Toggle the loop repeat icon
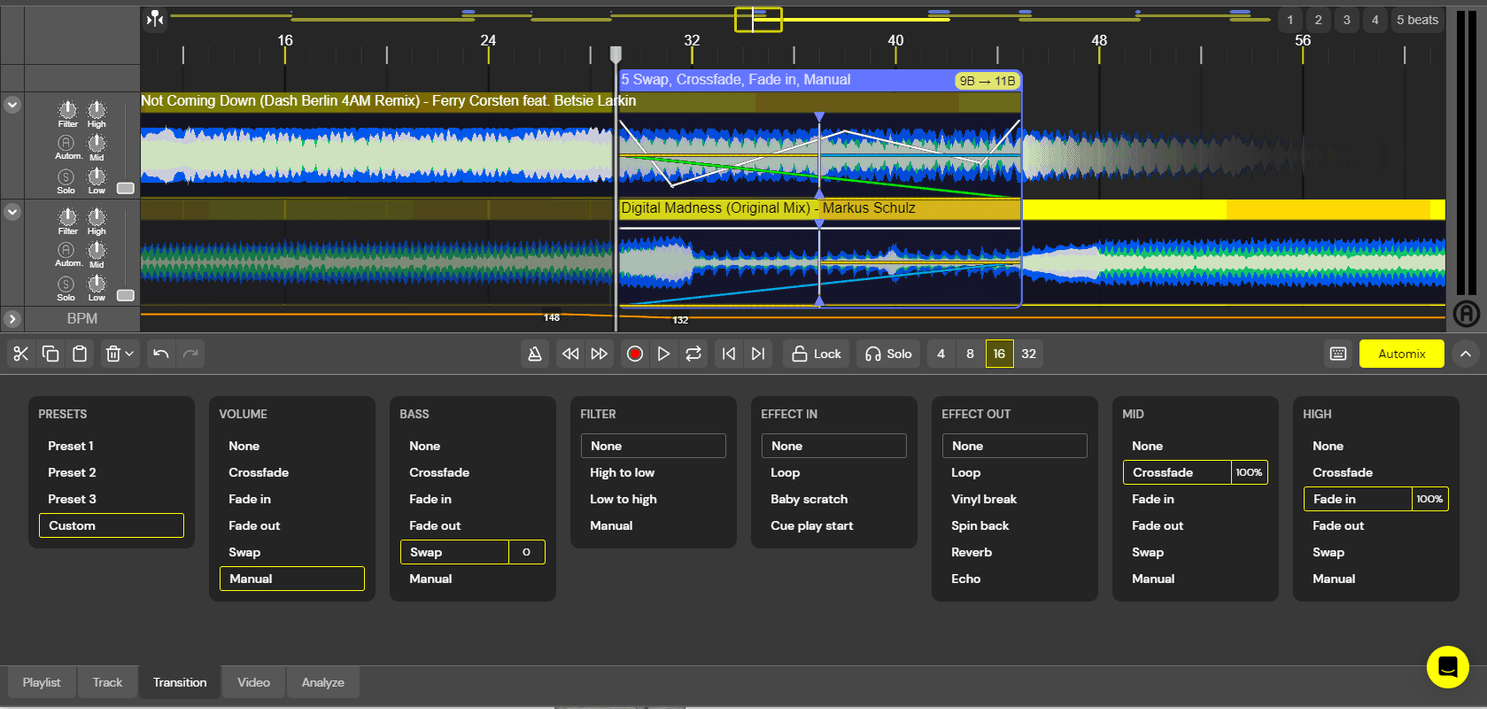 (693, 353)
